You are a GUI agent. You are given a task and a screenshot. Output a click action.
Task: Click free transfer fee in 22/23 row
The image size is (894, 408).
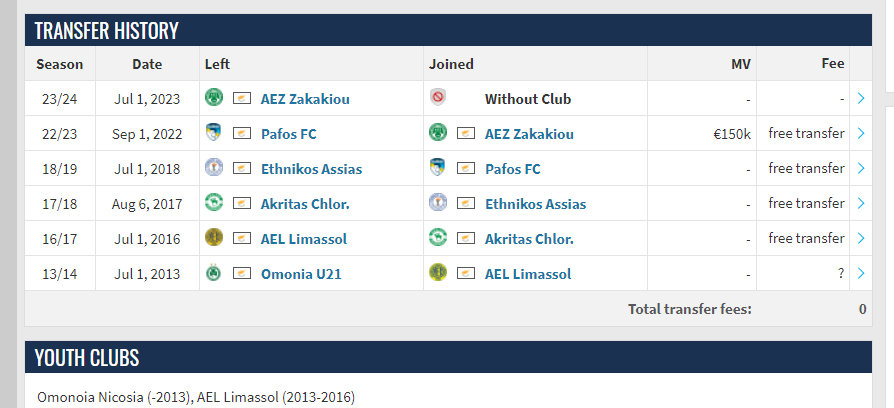806,133
